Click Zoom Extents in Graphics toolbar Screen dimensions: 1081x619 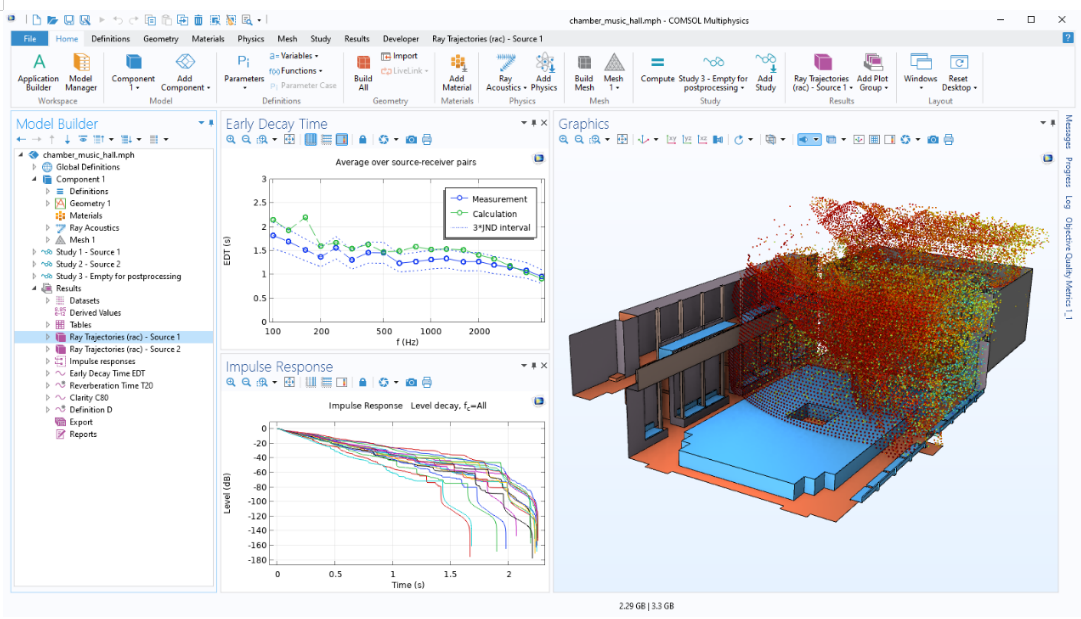click(x=623, y=139)
